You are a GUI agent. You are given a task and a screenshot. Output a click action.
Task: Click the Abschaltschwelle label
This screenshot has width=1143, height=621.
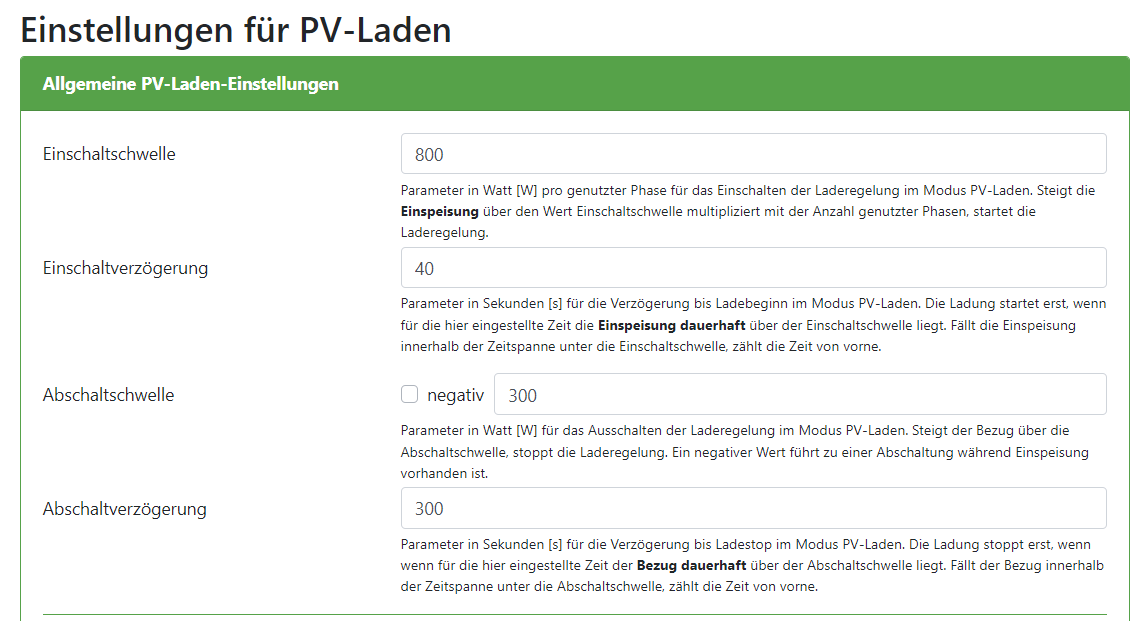pos(108,395)
